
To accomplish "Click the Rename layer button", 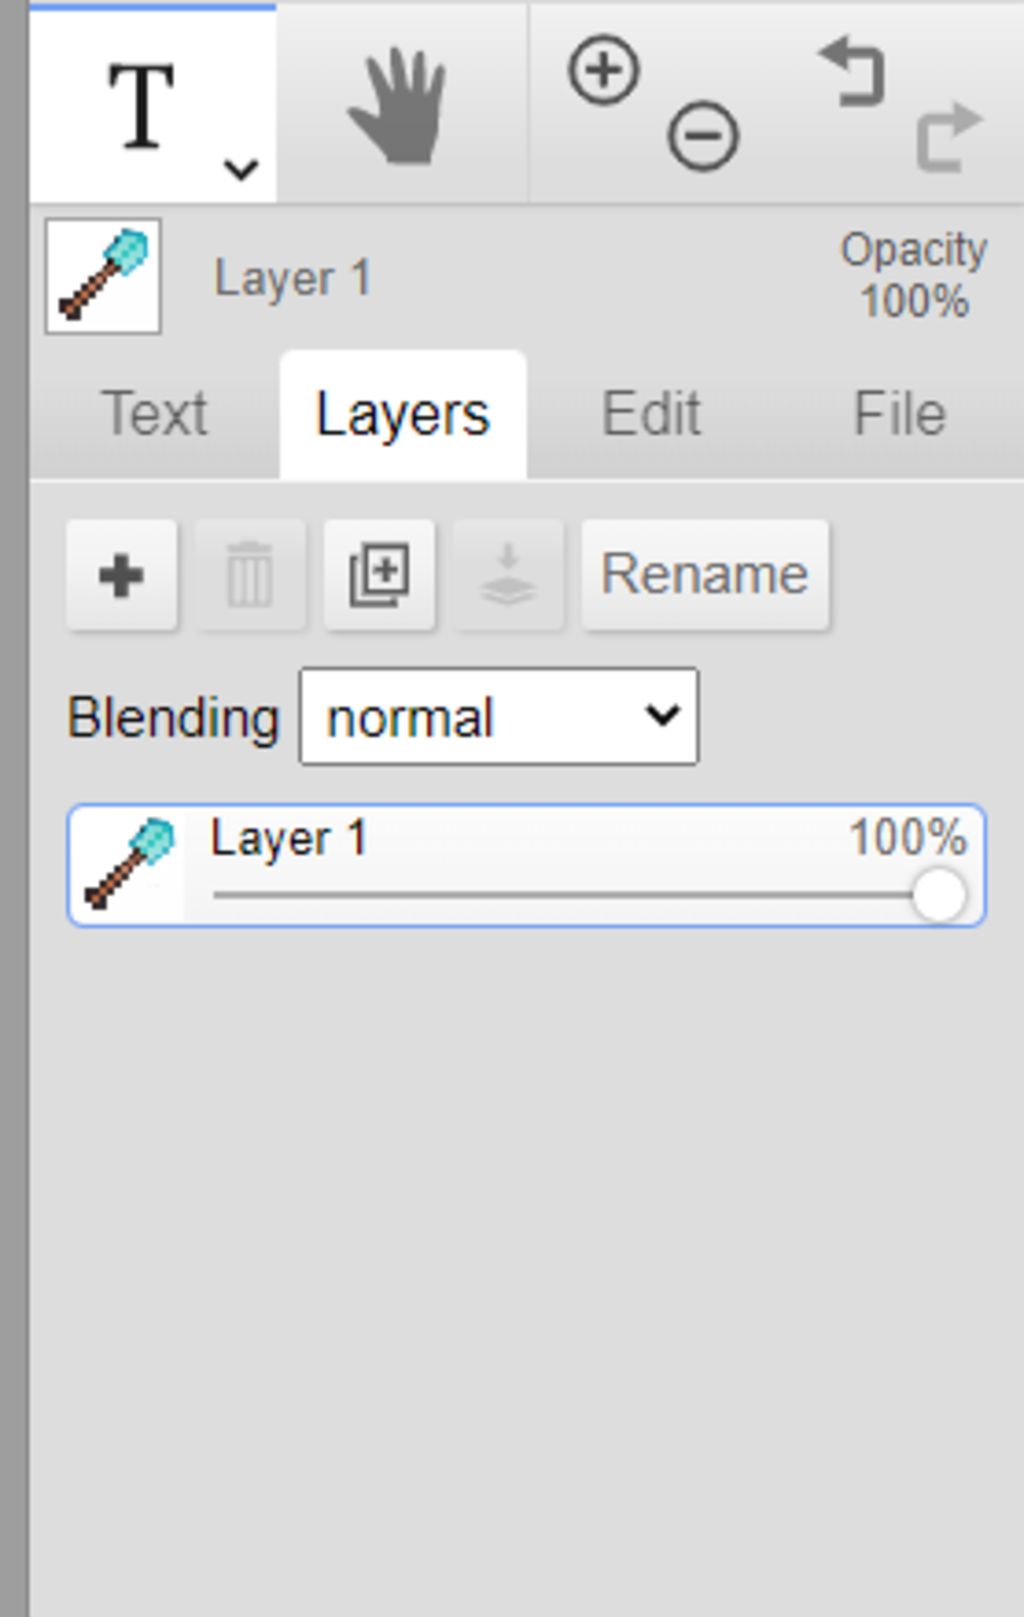I will click(x=705, y=575).
